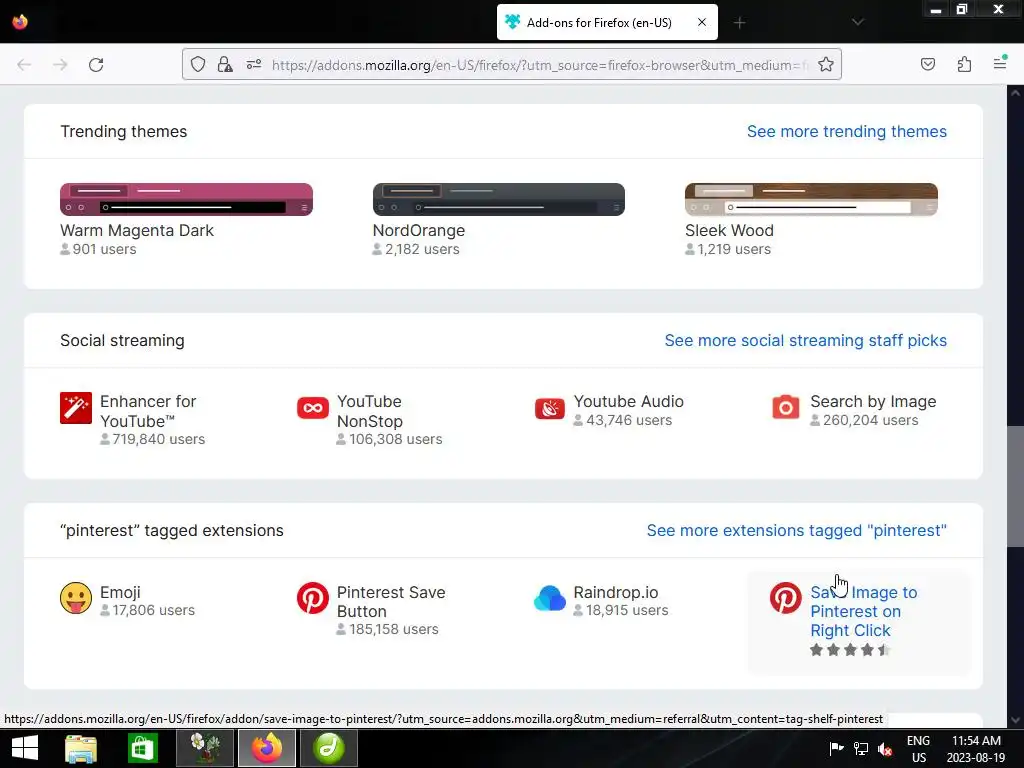List all tabs dropdown arrow
This screenshot has height=768, width=1024.
click(857, 22)
